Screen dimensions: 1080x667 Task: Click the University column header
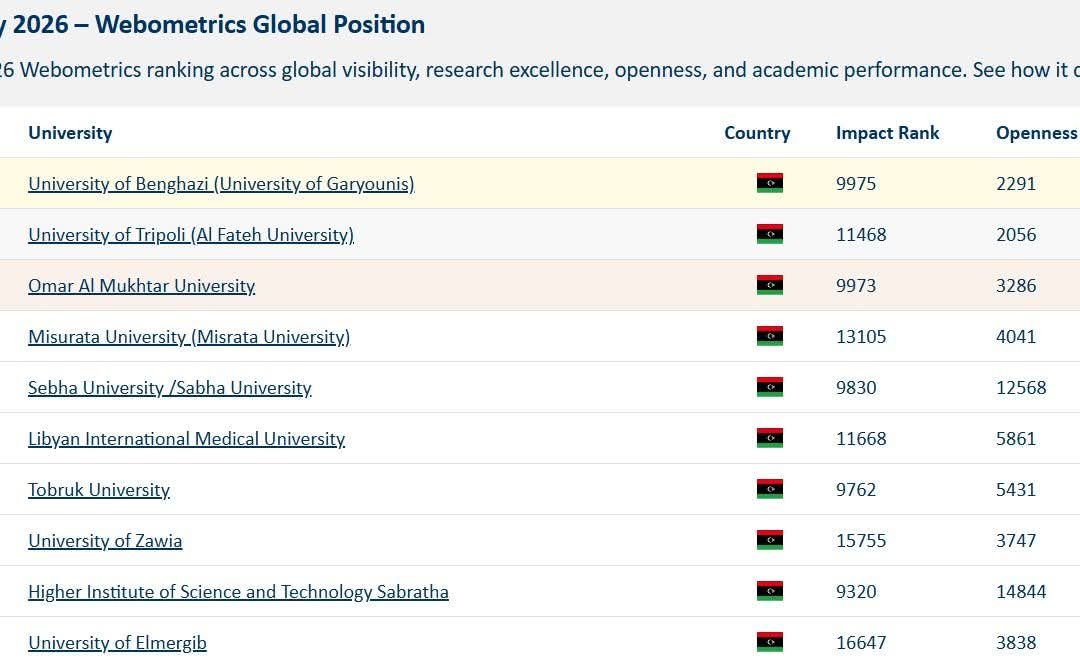tap(70, 133)
